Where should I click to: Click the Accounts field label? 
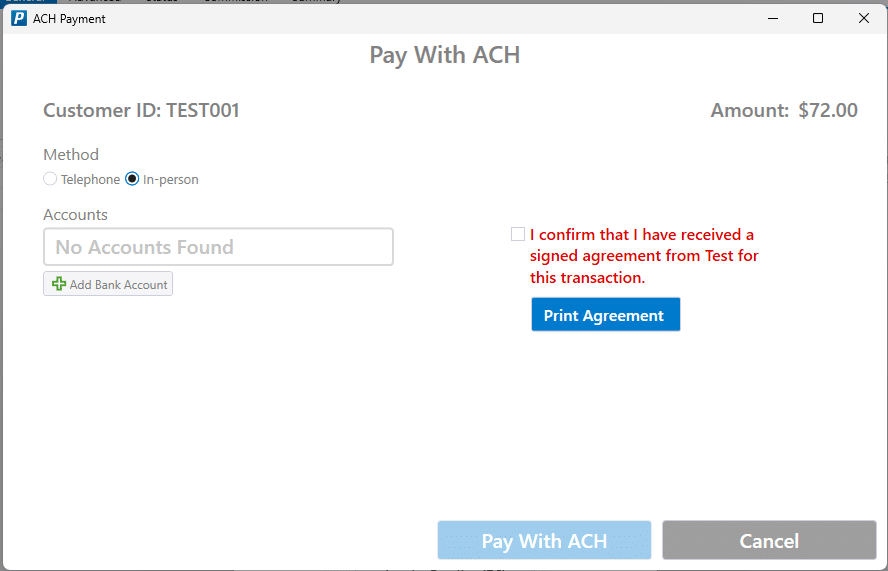point(75,215)
